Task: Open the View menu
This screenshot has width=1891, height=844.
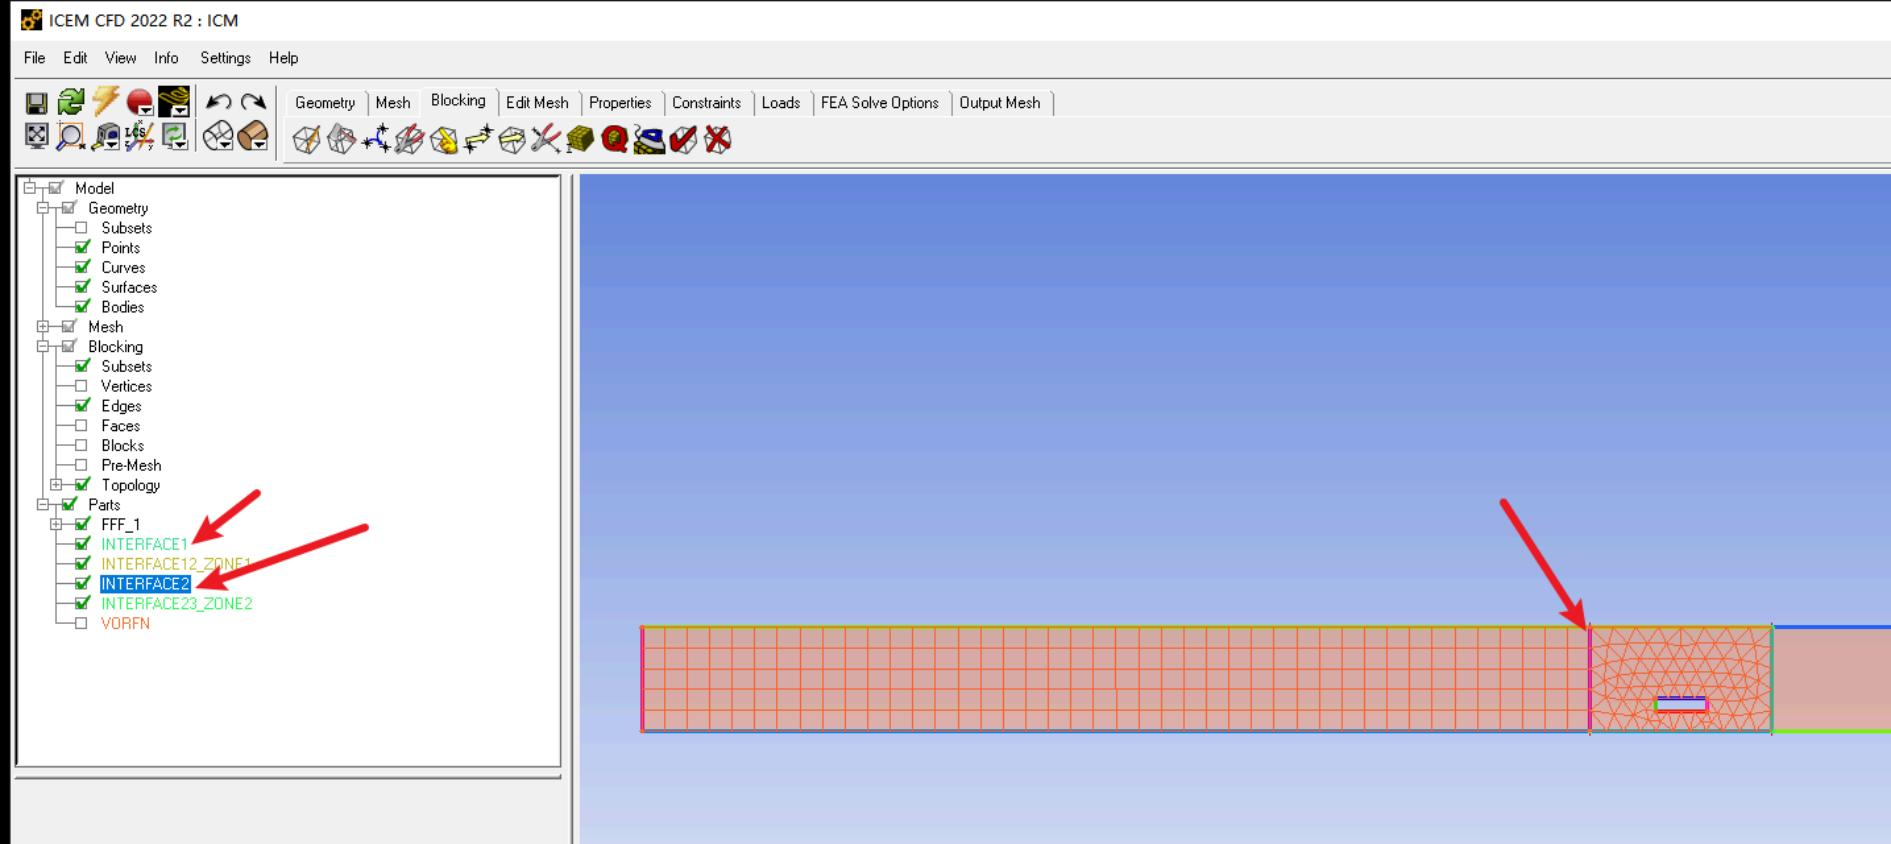Action: (120, 58)
